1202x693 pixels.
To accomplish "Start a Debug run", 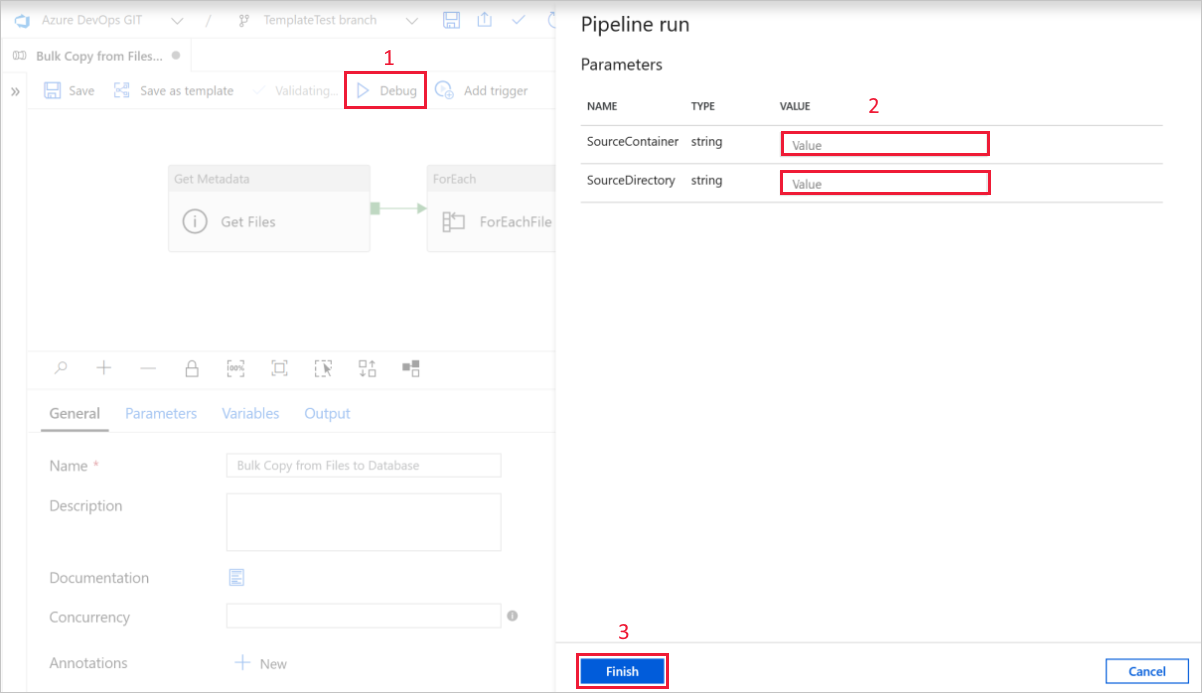I will point(386,91).
